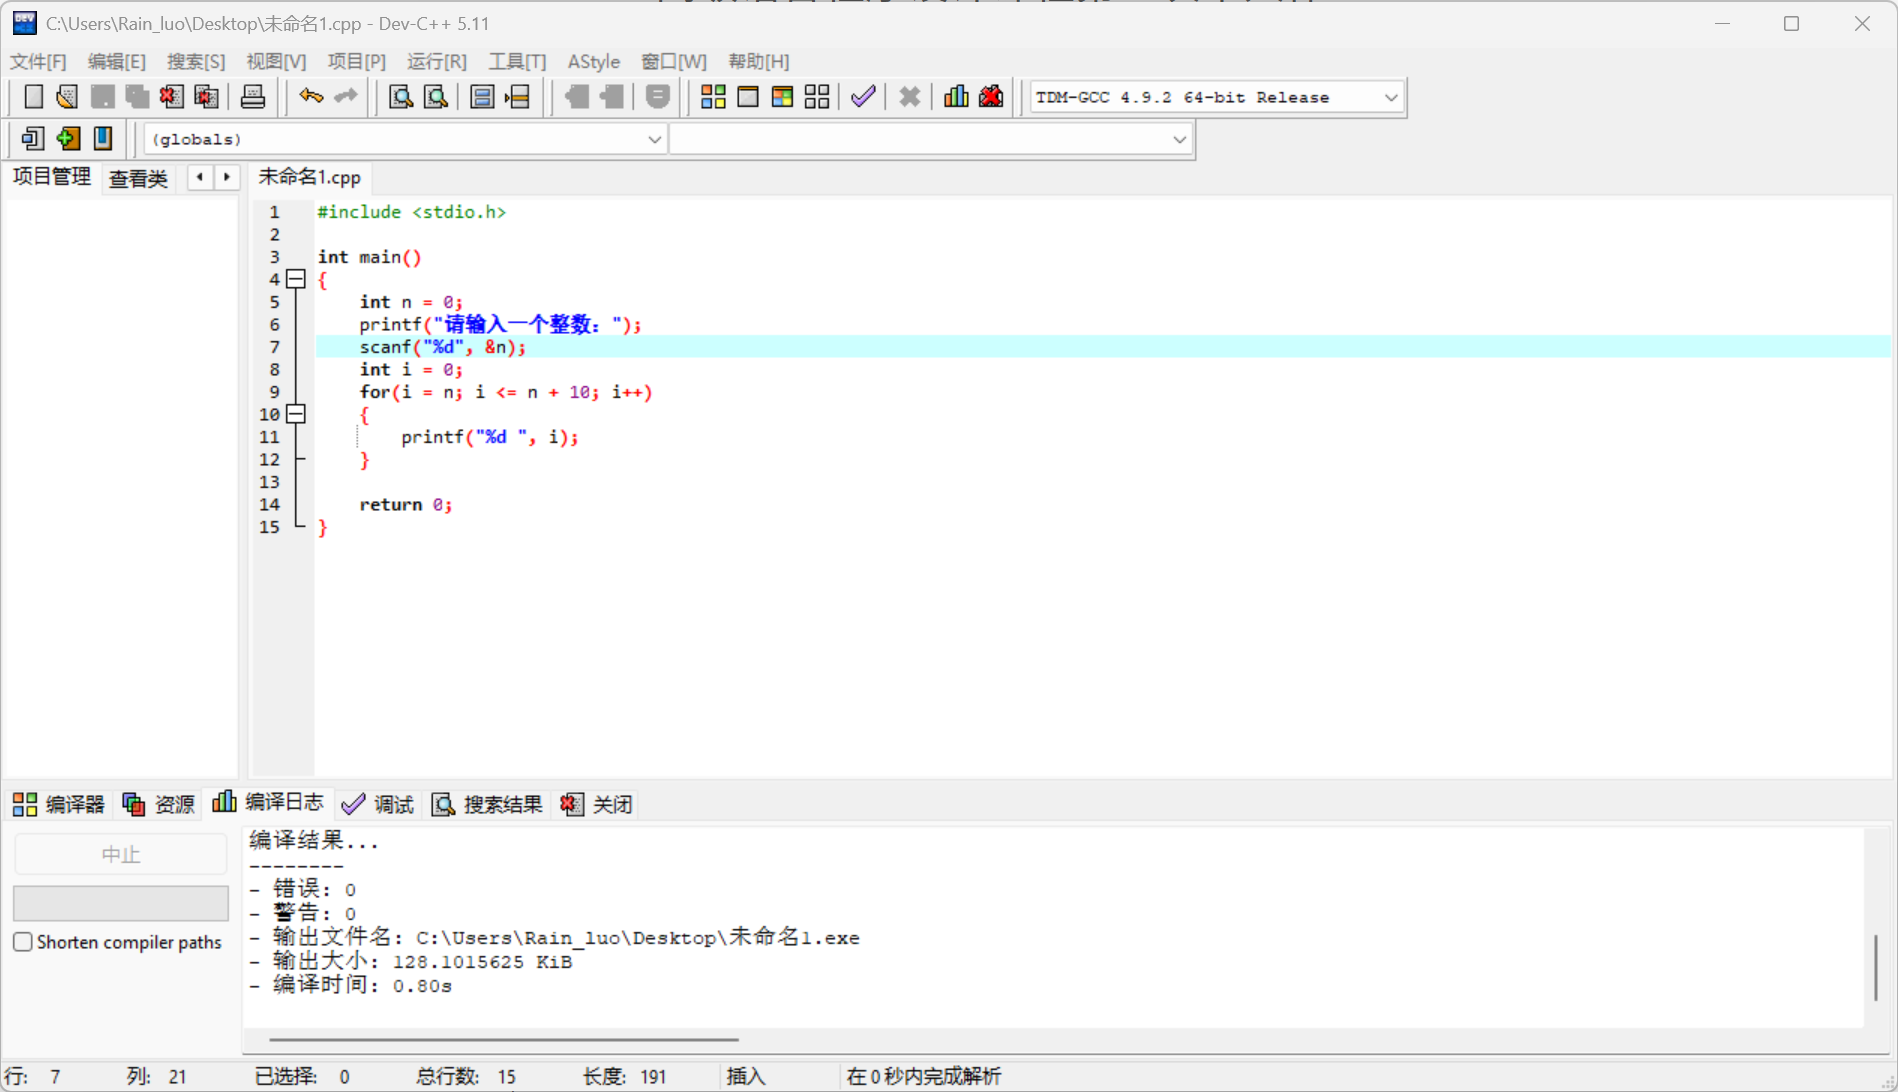1898x1092 pixels.
Task: Toggle a bookmark with green plus icon
Action: 68,139
